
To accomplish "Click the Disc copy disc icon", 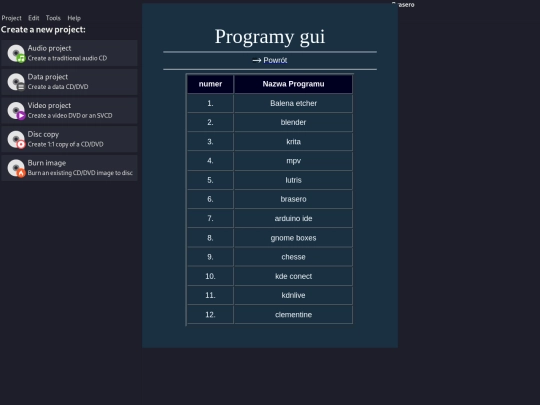I will (x=16, y=139).
